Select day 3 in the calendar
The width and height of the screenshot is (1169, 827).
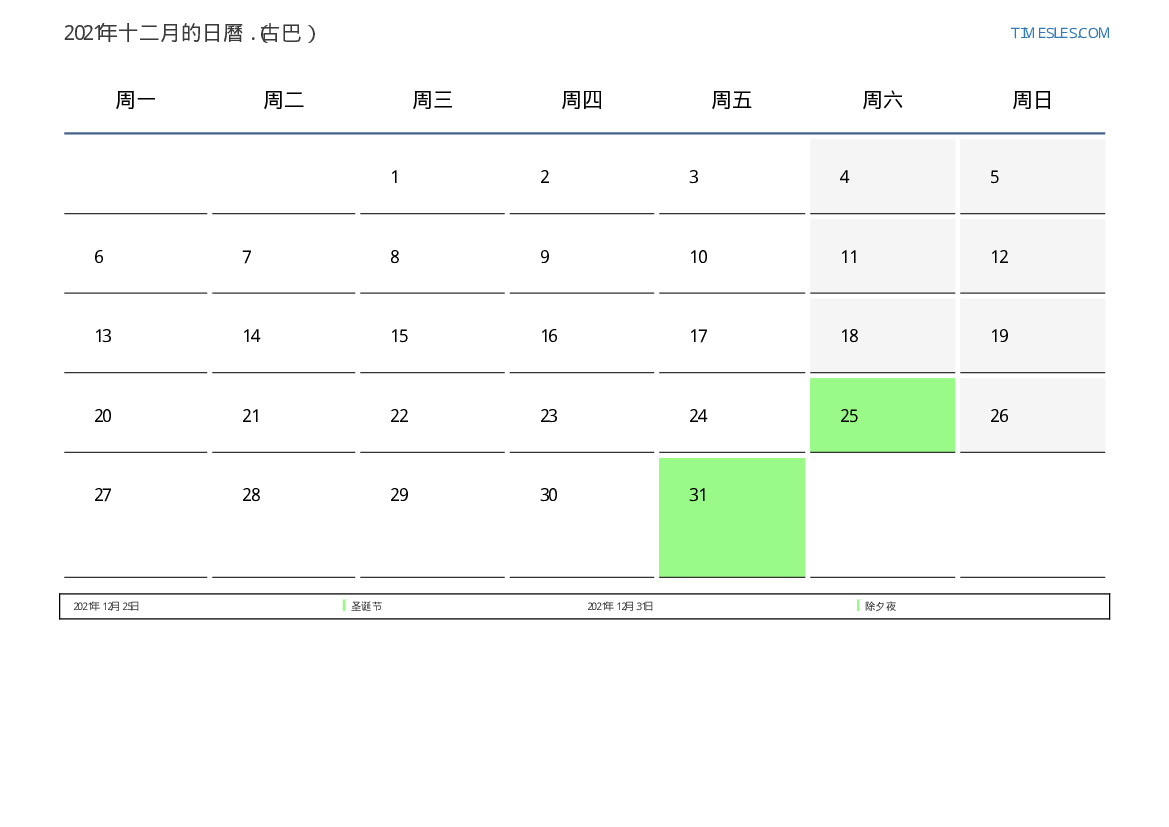click(x=732, y=177)
